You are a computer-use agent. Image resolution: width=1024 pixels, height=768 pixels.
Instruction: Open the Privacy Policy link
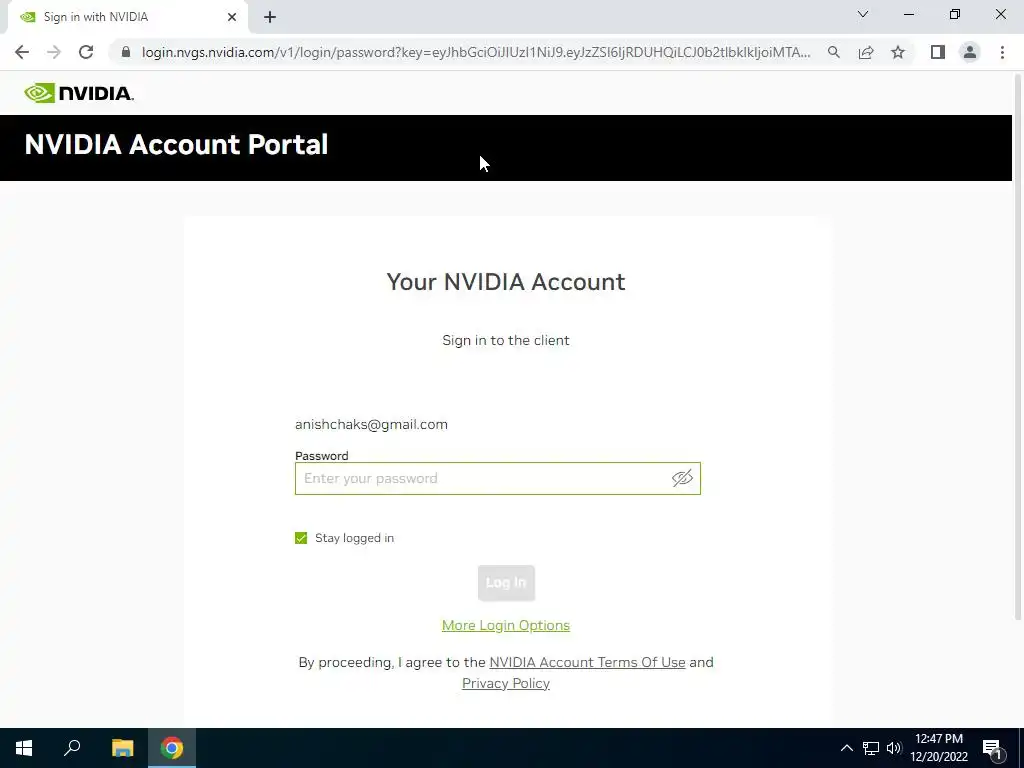click(505, 683)
